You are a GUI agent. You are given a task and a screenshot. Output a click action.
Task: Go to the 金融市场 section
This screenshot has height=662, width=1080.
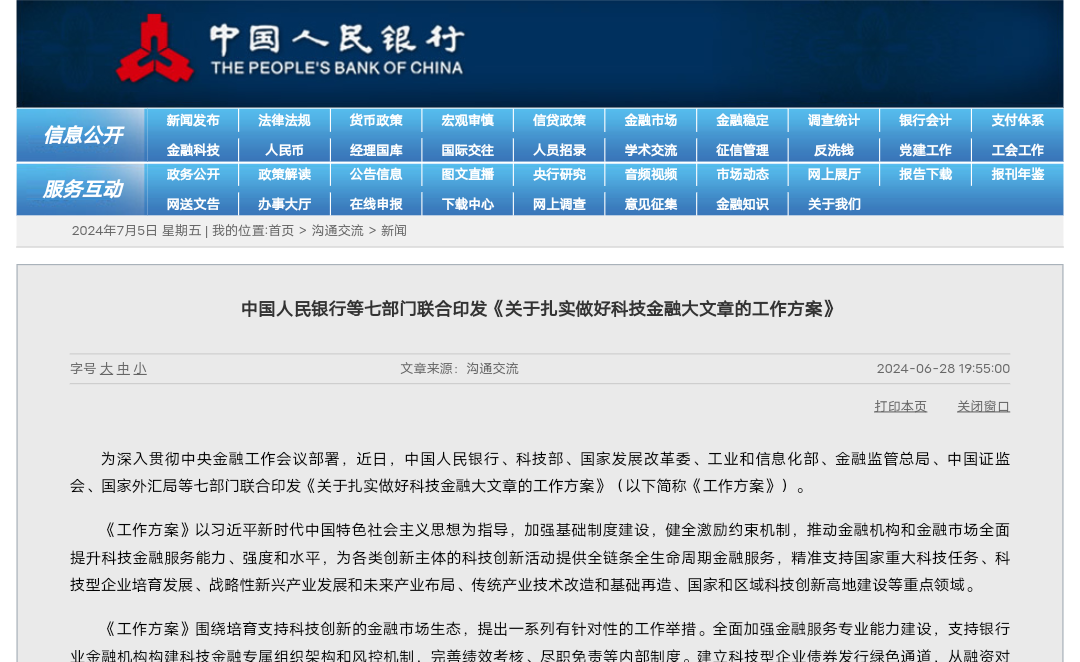coord(651,120)
